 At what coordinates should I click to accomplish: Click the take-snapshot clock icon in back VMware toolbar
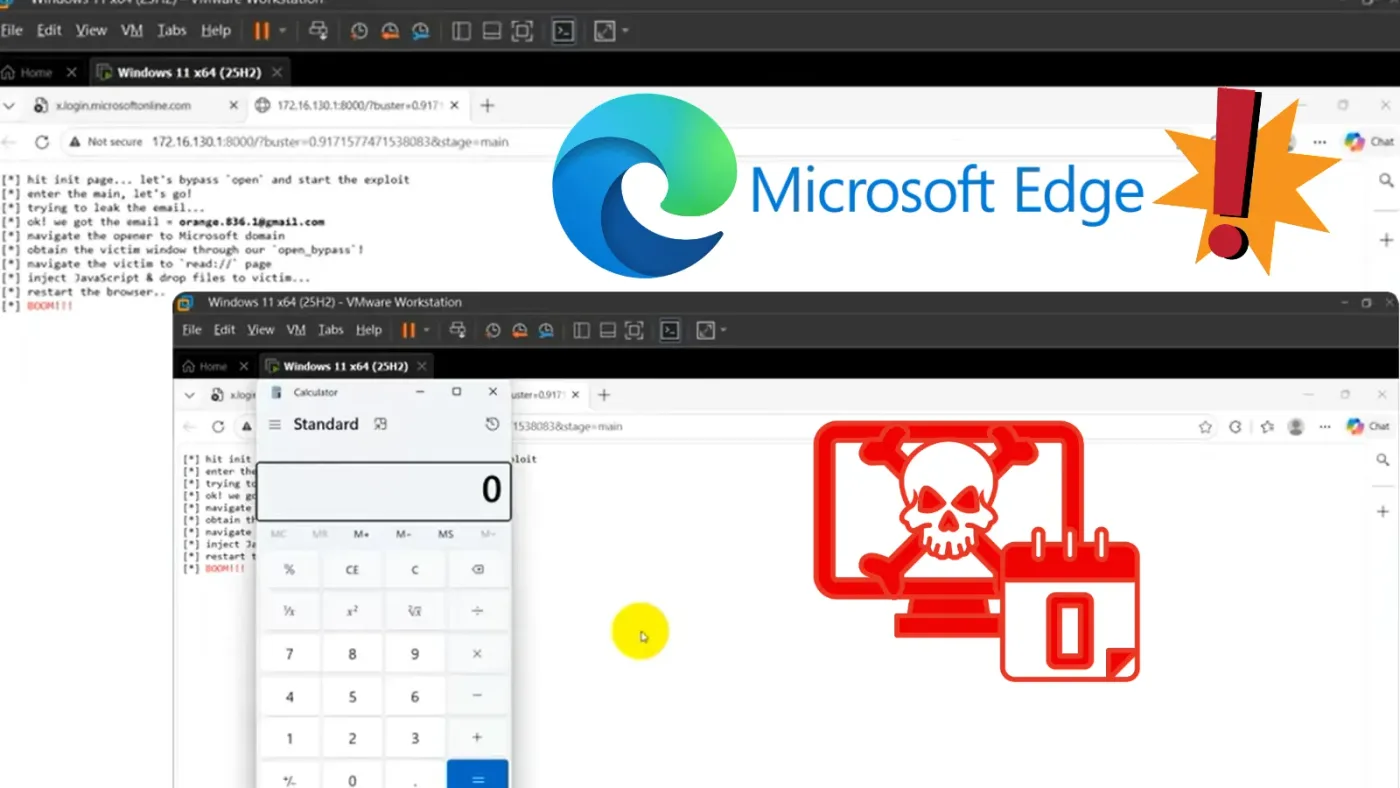(359, 31)
